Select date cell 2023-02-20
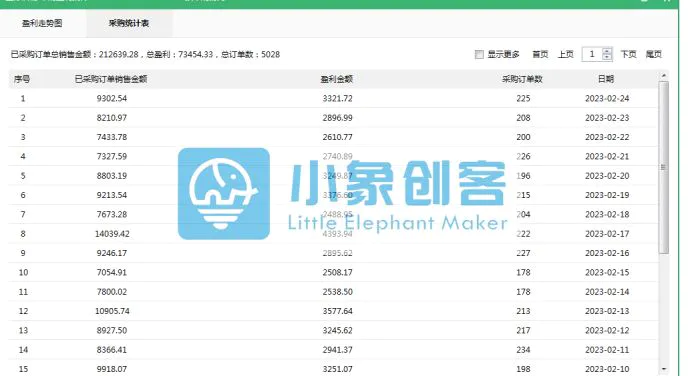700x376 pixels. pyautogui.click(x=607, y=176)
